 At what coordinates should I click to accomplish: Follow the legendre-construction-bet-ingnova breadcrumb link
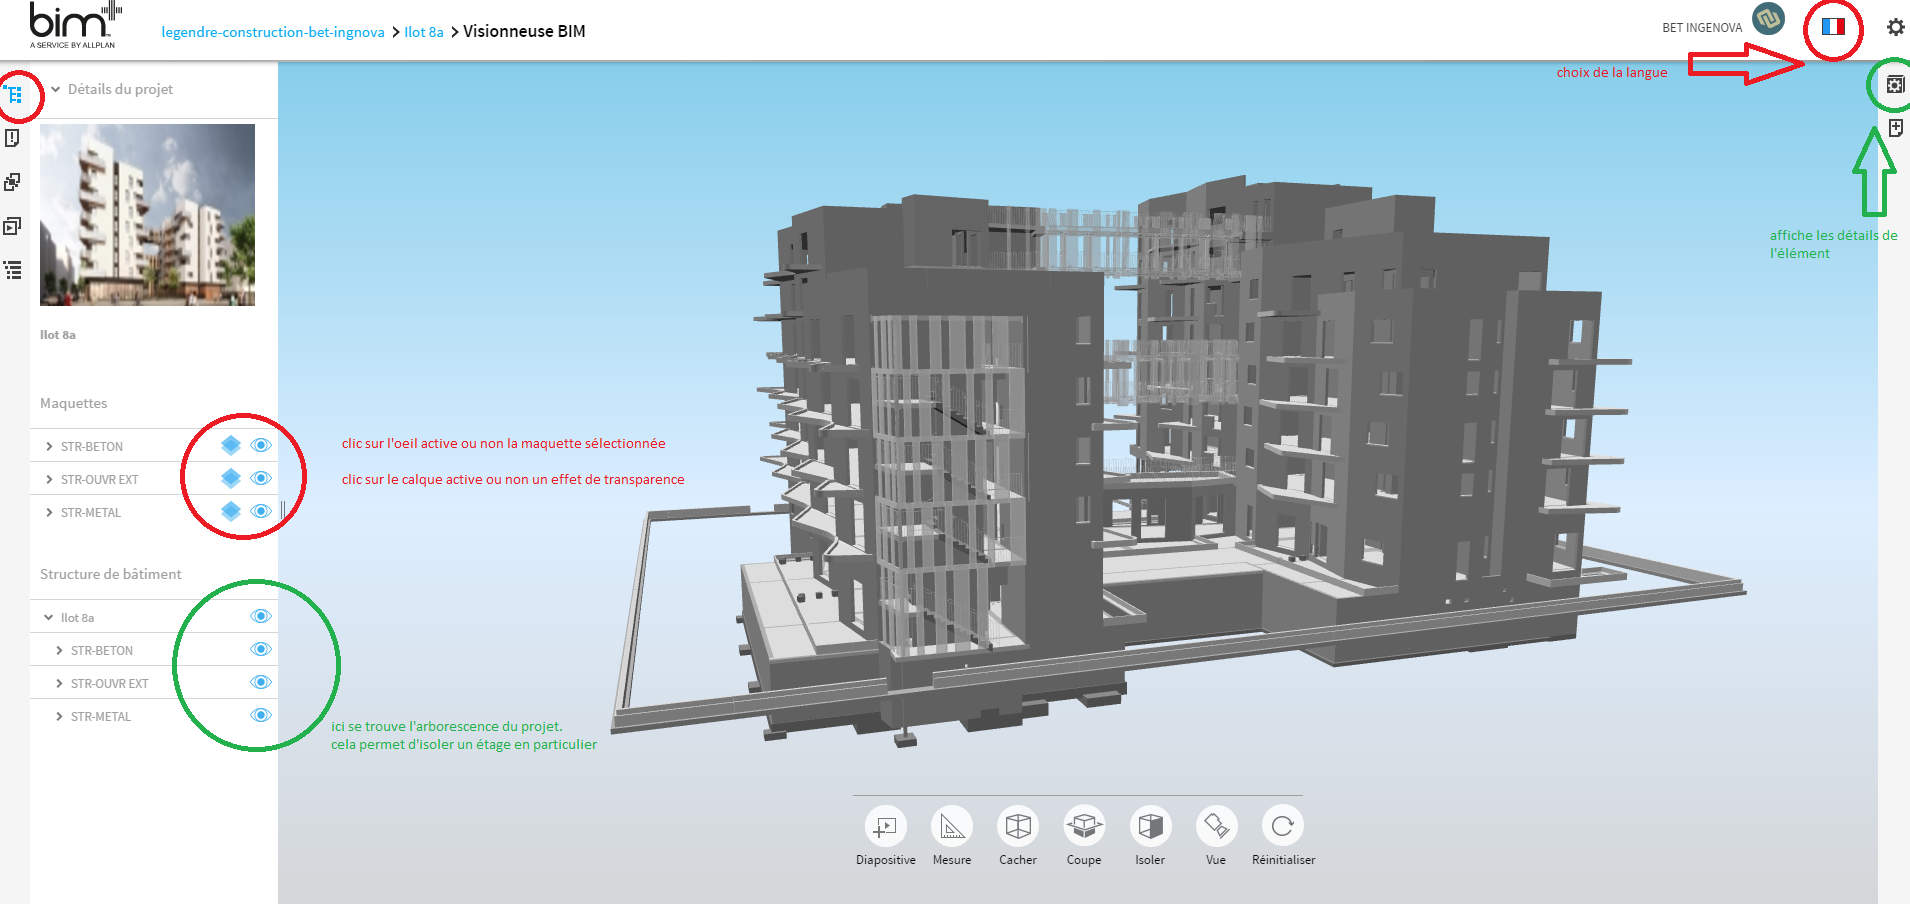[273, 32]
